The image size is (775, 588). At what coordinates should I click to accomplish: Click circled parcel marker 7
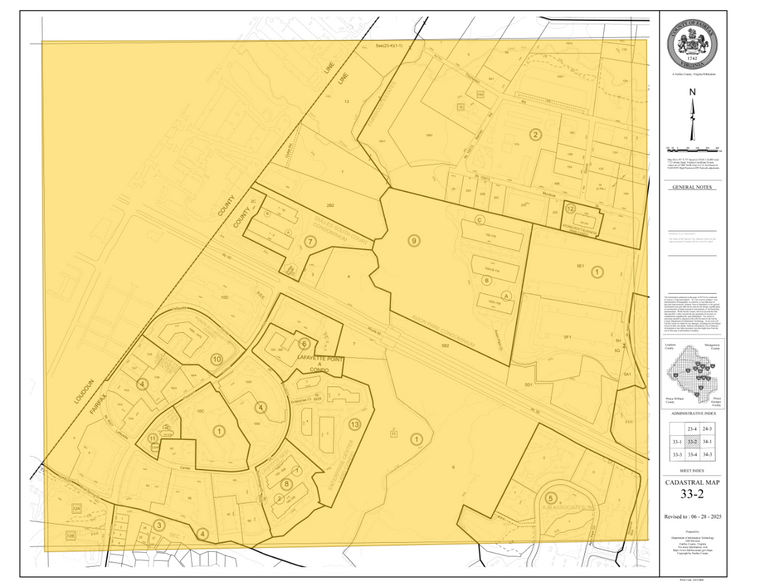click(310, 241)
